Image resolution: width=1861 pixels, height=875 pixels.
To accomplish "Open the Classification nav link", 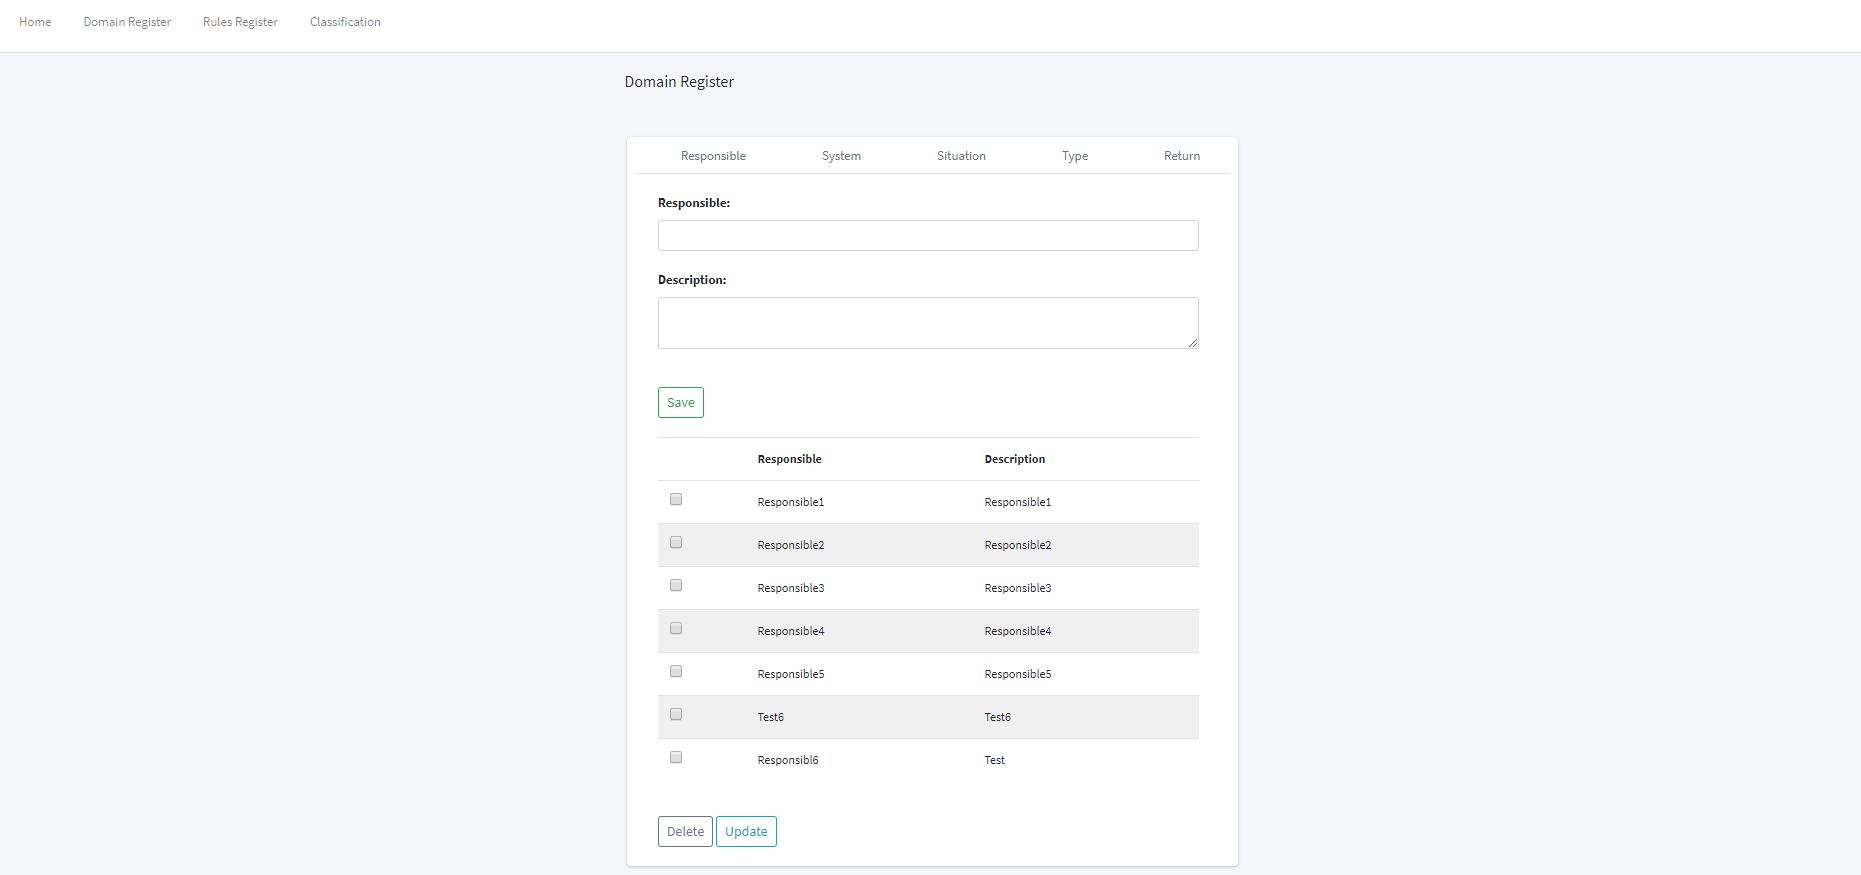I will pyautogui.click(x=345, y=22).
